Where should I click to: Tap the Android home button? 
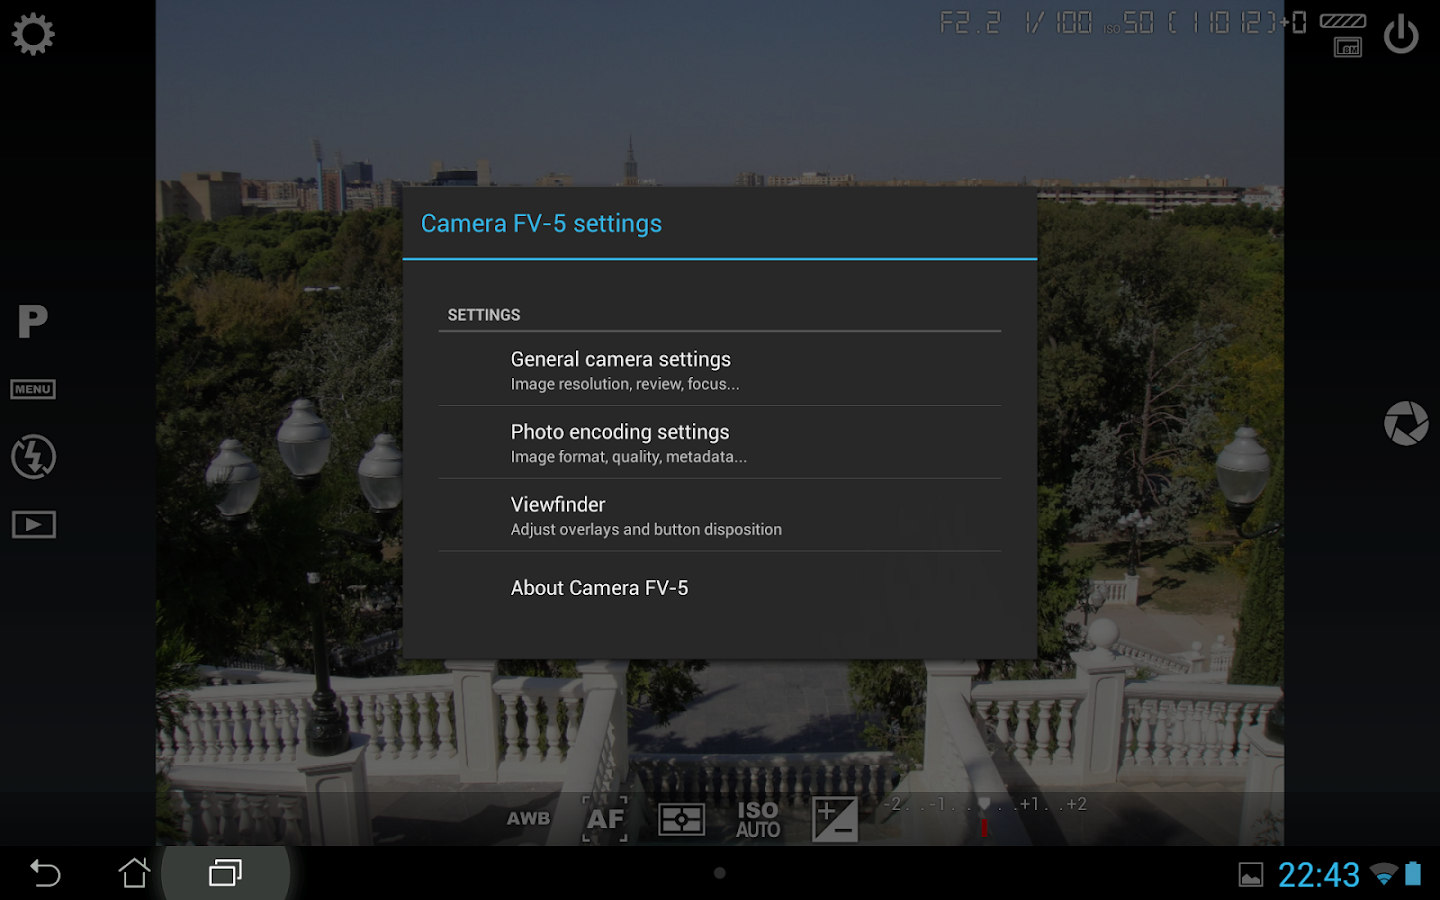(x=134, y=873)
